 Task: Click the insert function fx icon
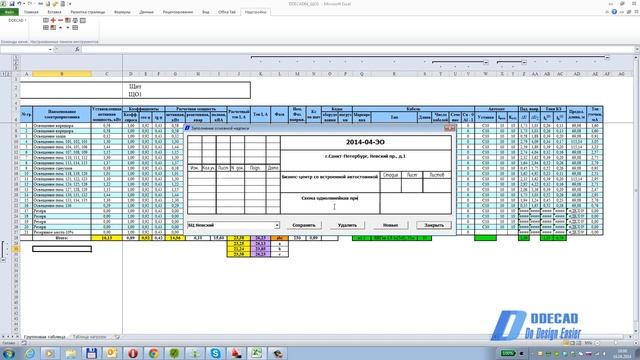[x=77, y=49]
